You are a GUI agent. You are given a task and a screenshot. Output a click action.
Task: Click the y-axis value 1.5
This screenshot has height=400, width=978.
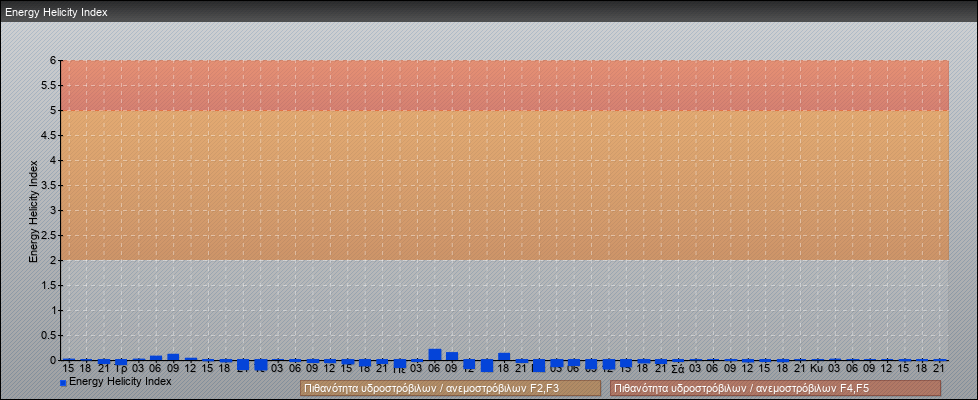(49, 285)
